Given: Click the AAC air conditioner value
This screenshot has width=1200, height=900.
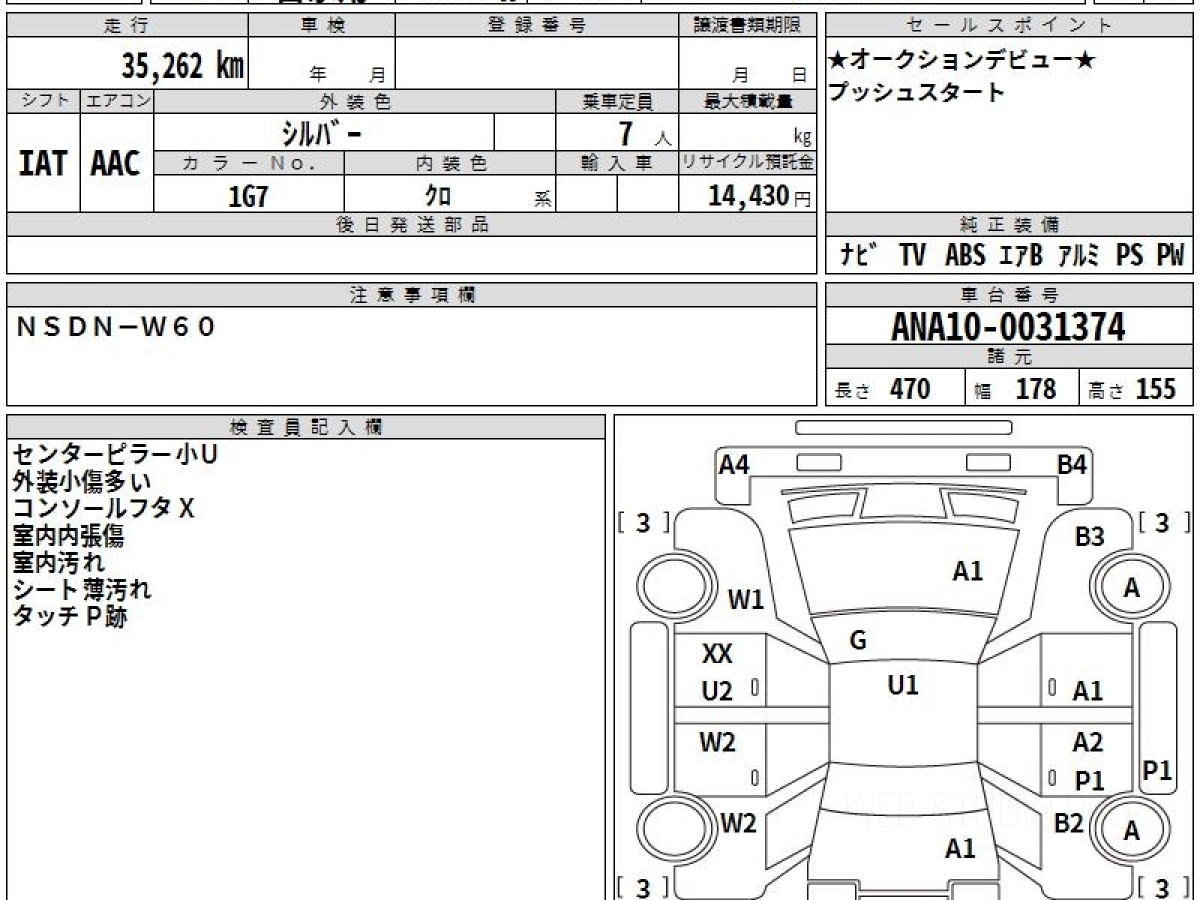Looking at the screenshot, I should [x=116, y=164].
